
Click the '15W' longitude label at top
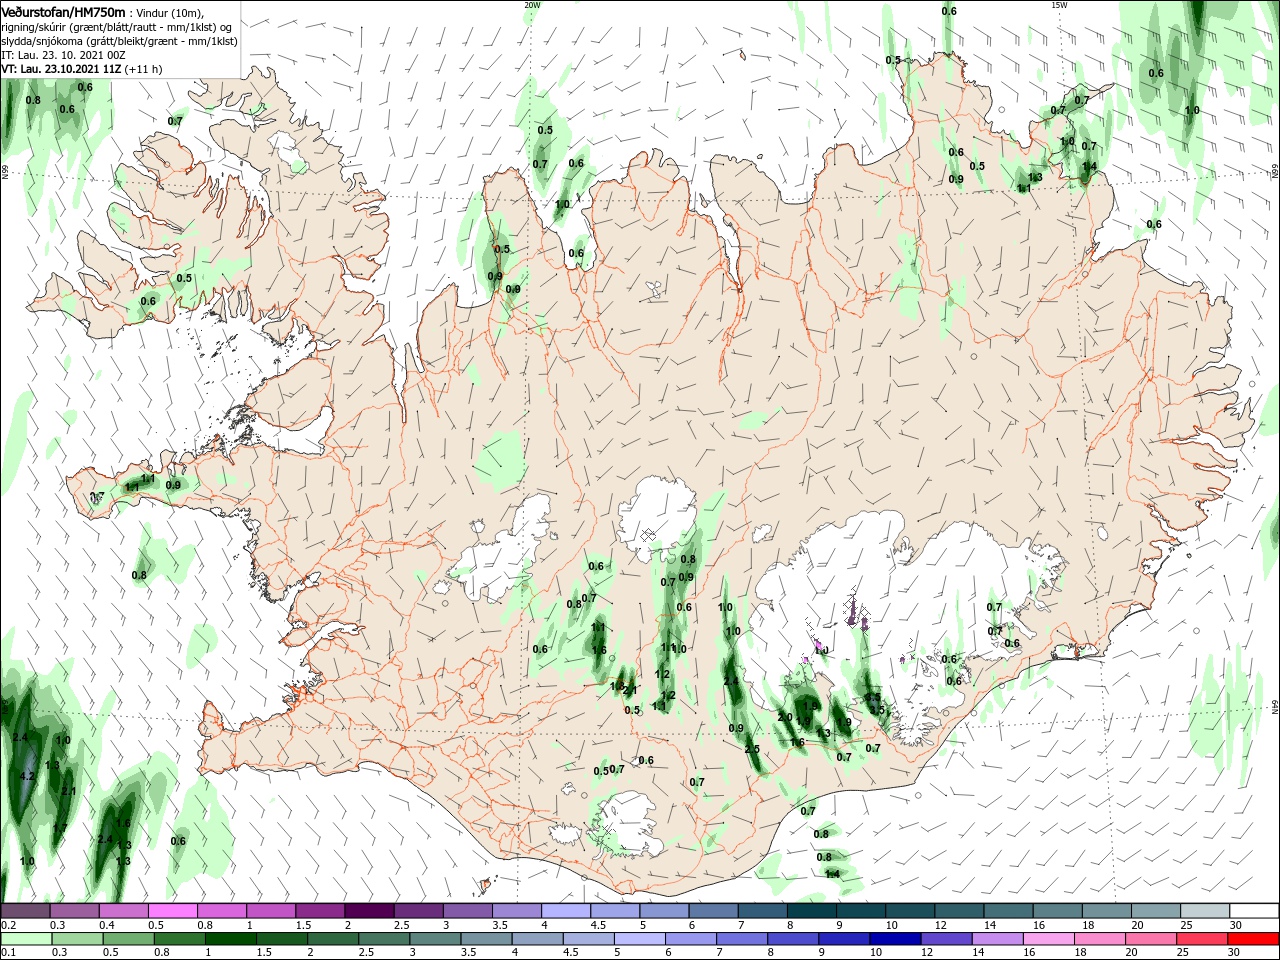click(1059, 4)
